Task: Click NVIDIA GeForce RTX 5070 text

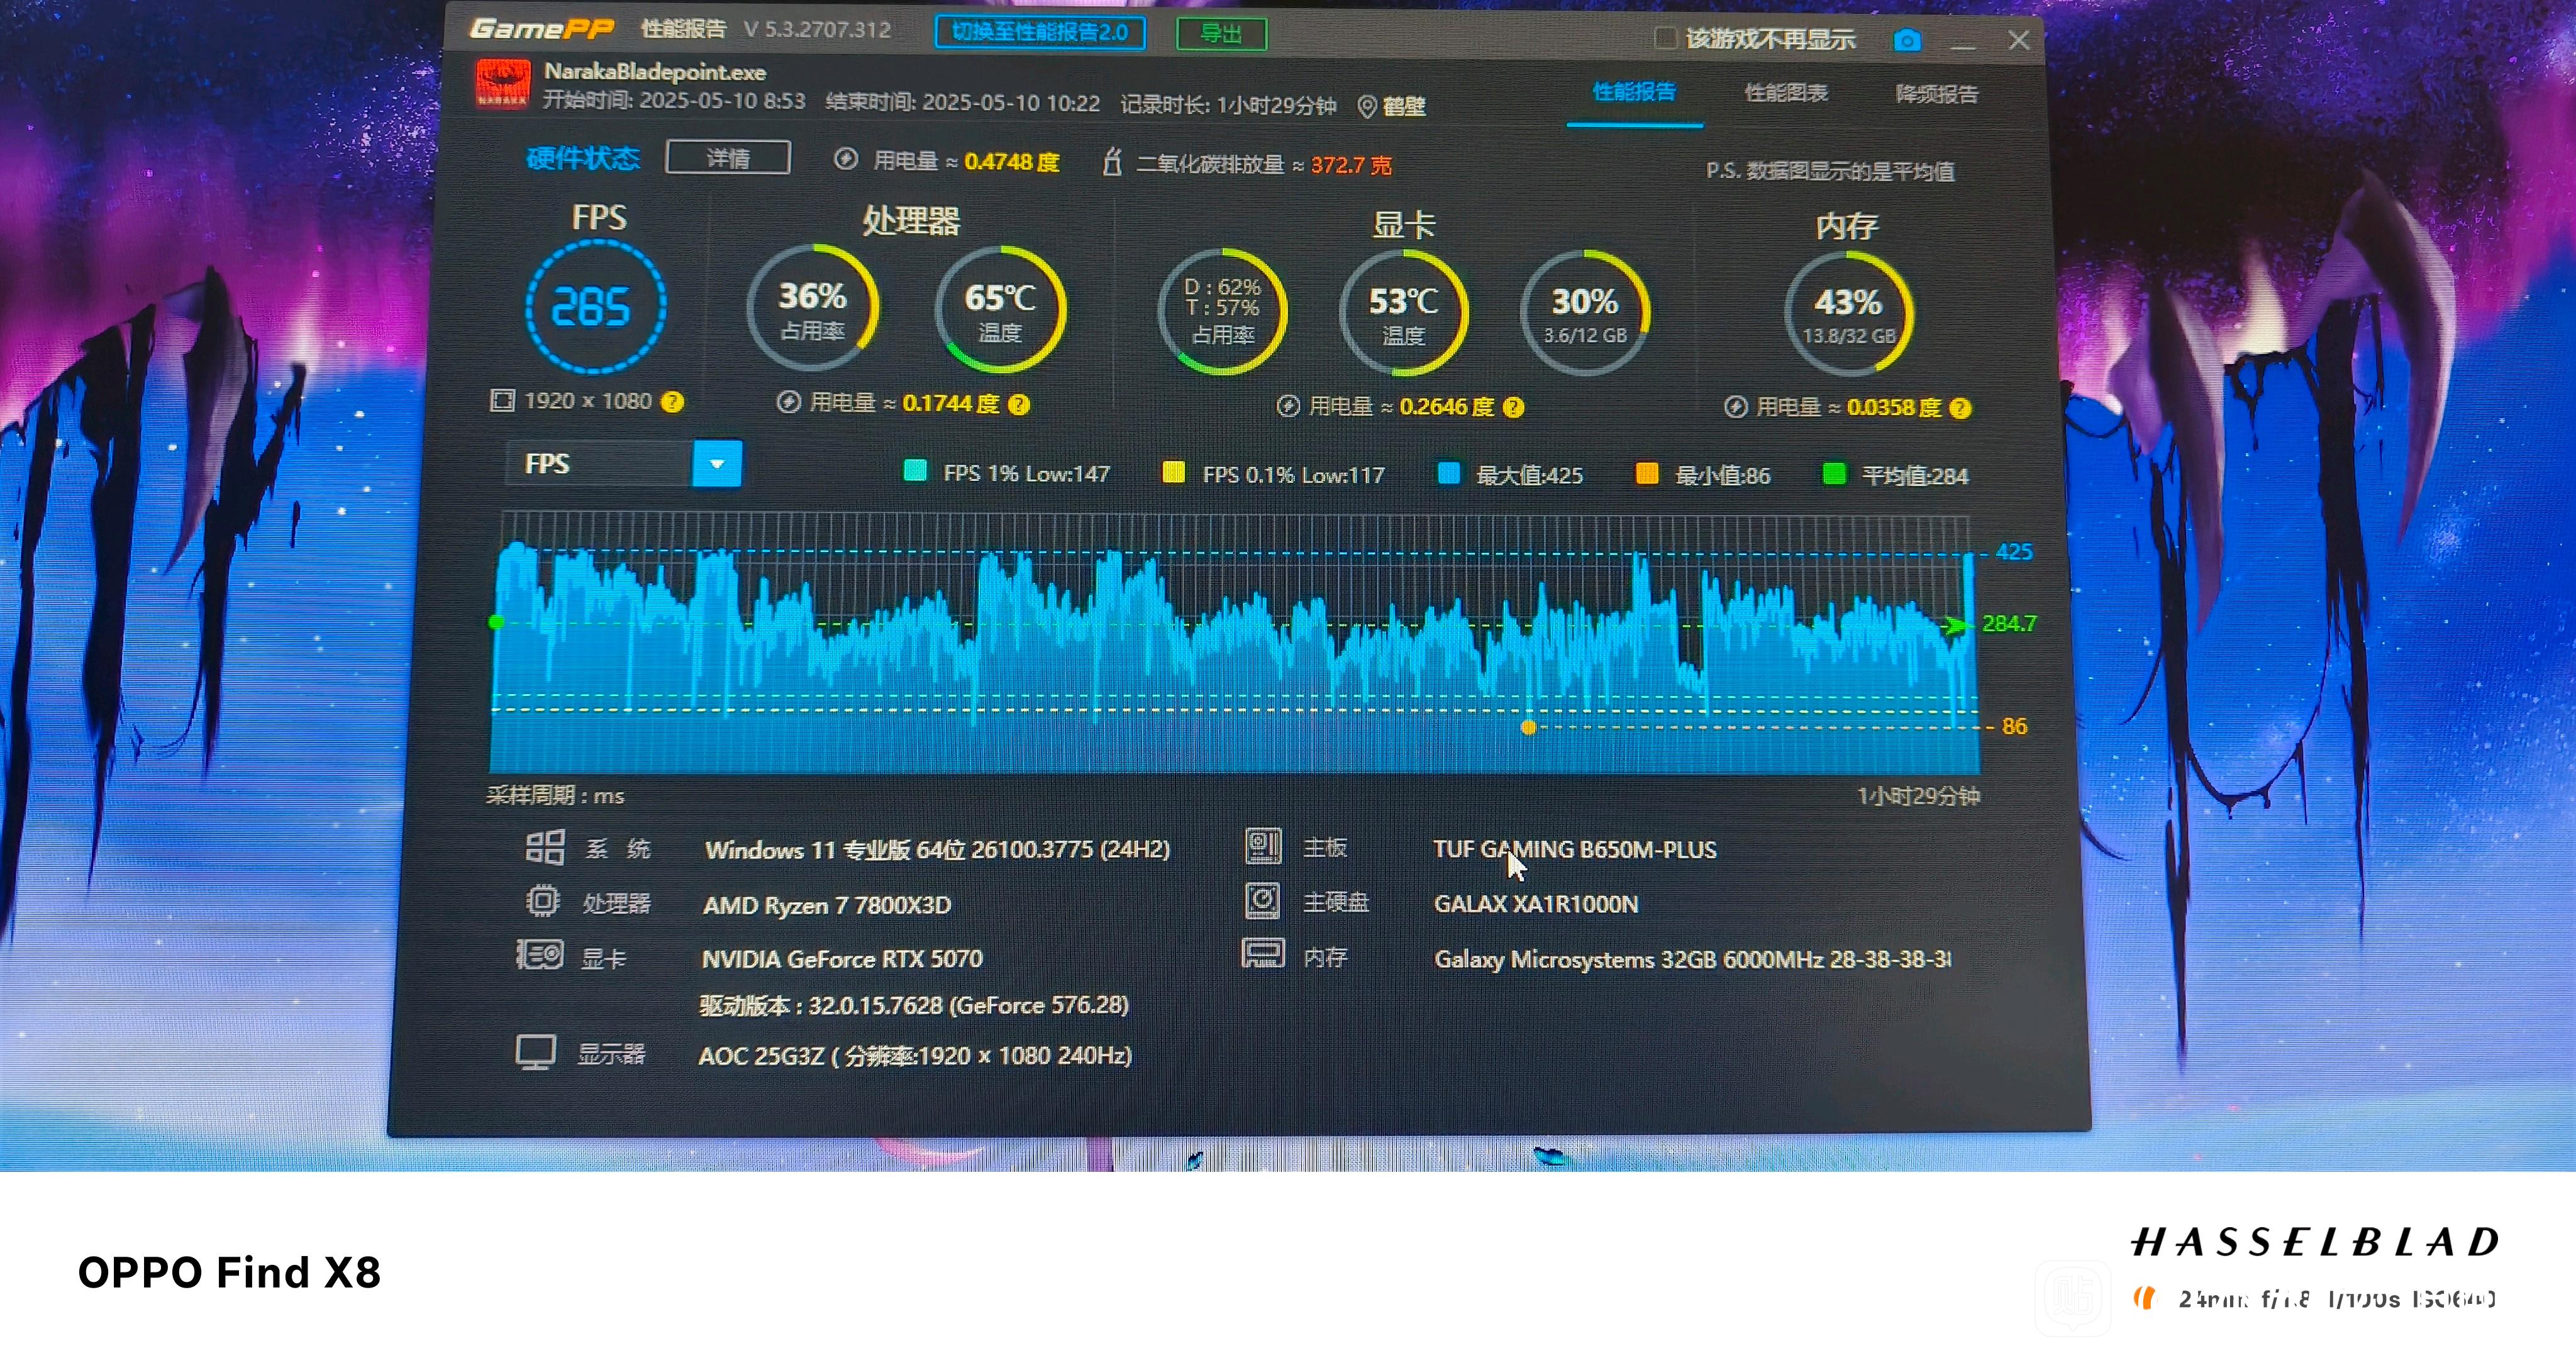Action: click(x=842, y=959)
